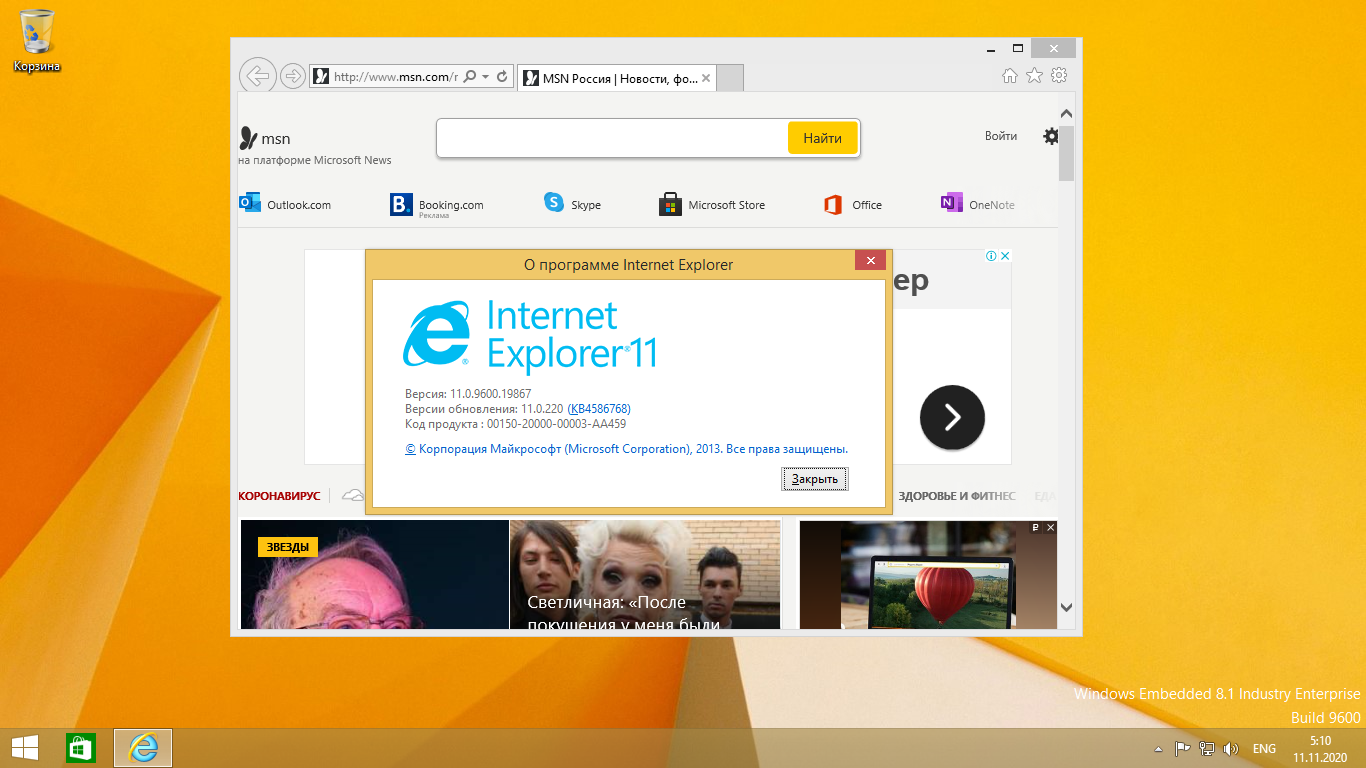
Task: Go back with the IE Back arrow
Action: tap(257, 75)
